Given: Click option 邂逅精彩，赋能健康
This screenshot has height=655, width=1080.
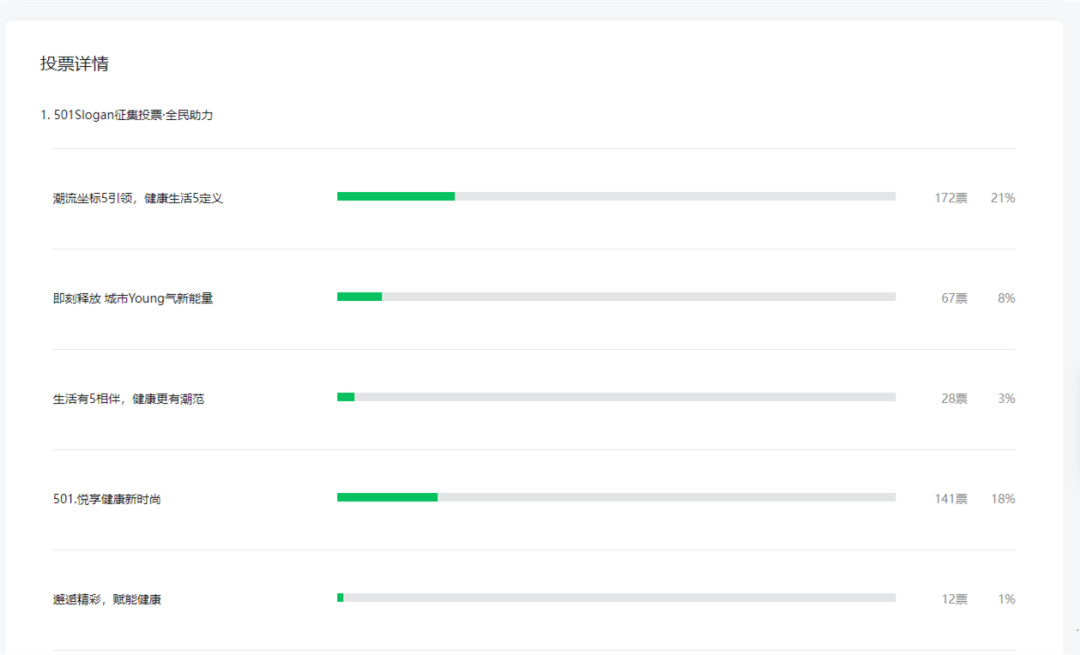Looking at the screenshot, I should (107, 599).
